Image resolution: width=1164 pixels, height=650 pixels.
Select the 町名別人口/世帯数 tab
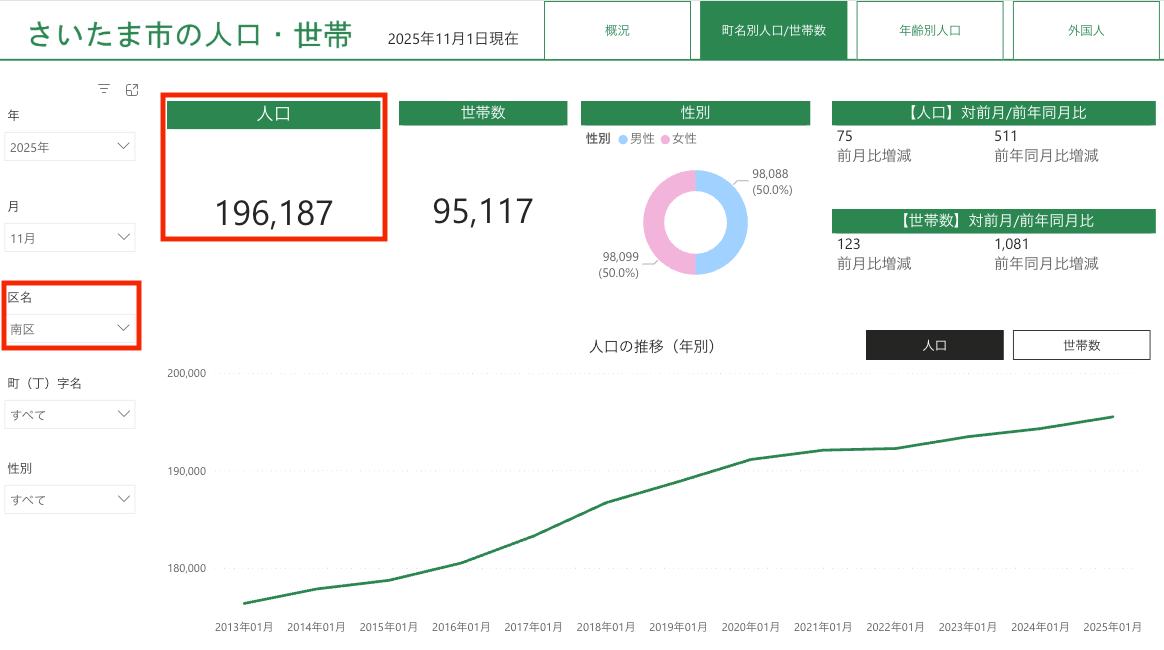point(773,30)
